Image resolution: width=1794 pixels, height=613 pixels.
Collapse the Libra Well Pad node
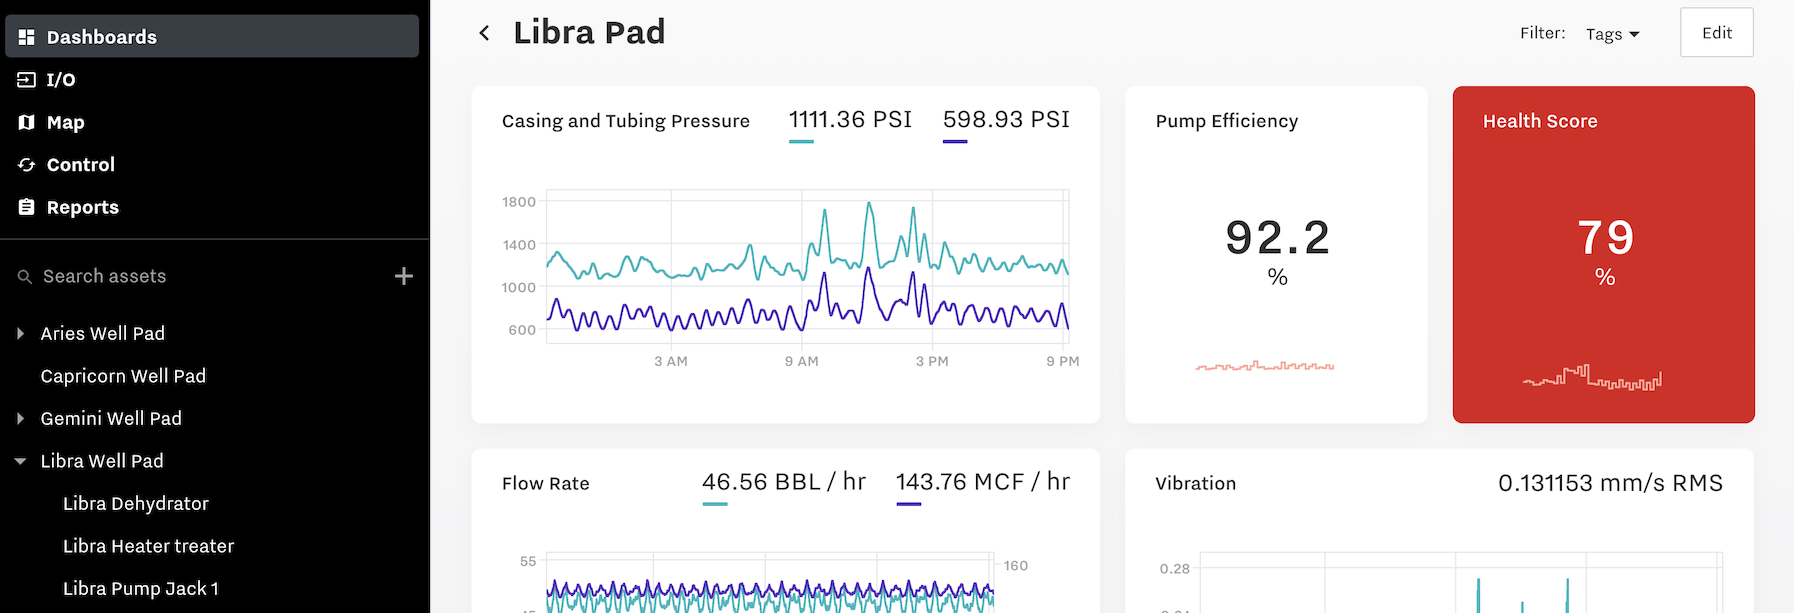click(20, 461)
